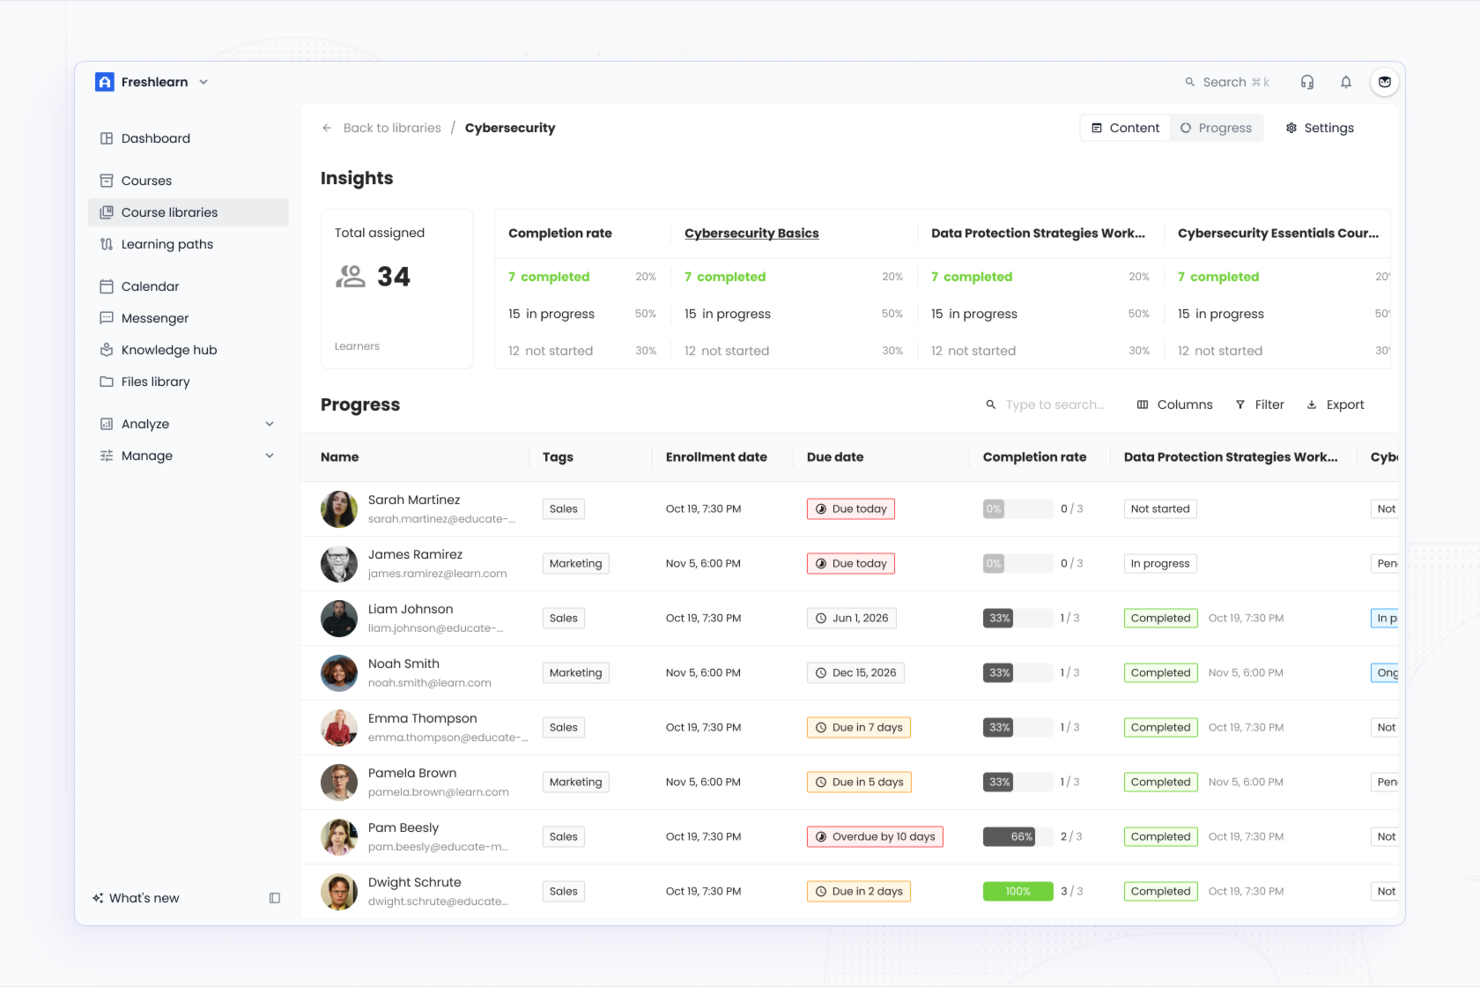Image resolution: width=1480 pixels, height=987 pixels.
Task: Select the Messenger icon
Action: (107, 318)
